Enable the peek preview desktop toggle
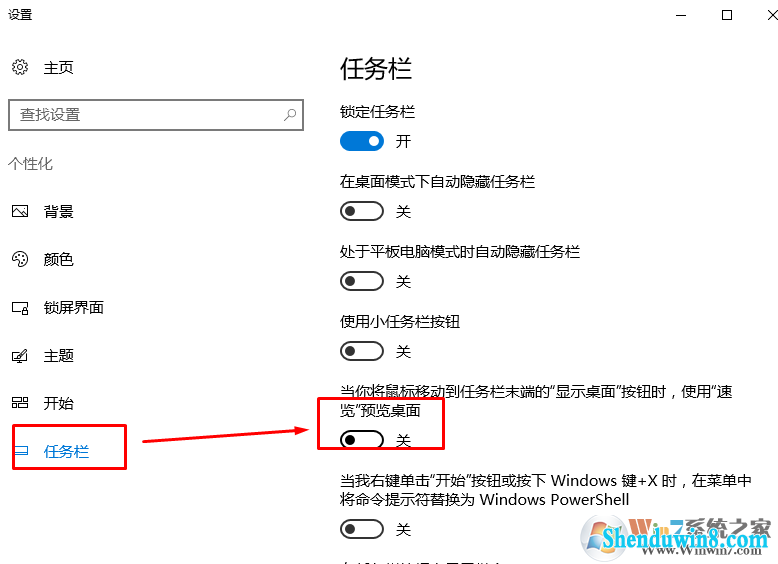The width and height of the screenshot is (778, 564). tap(362, 439)
